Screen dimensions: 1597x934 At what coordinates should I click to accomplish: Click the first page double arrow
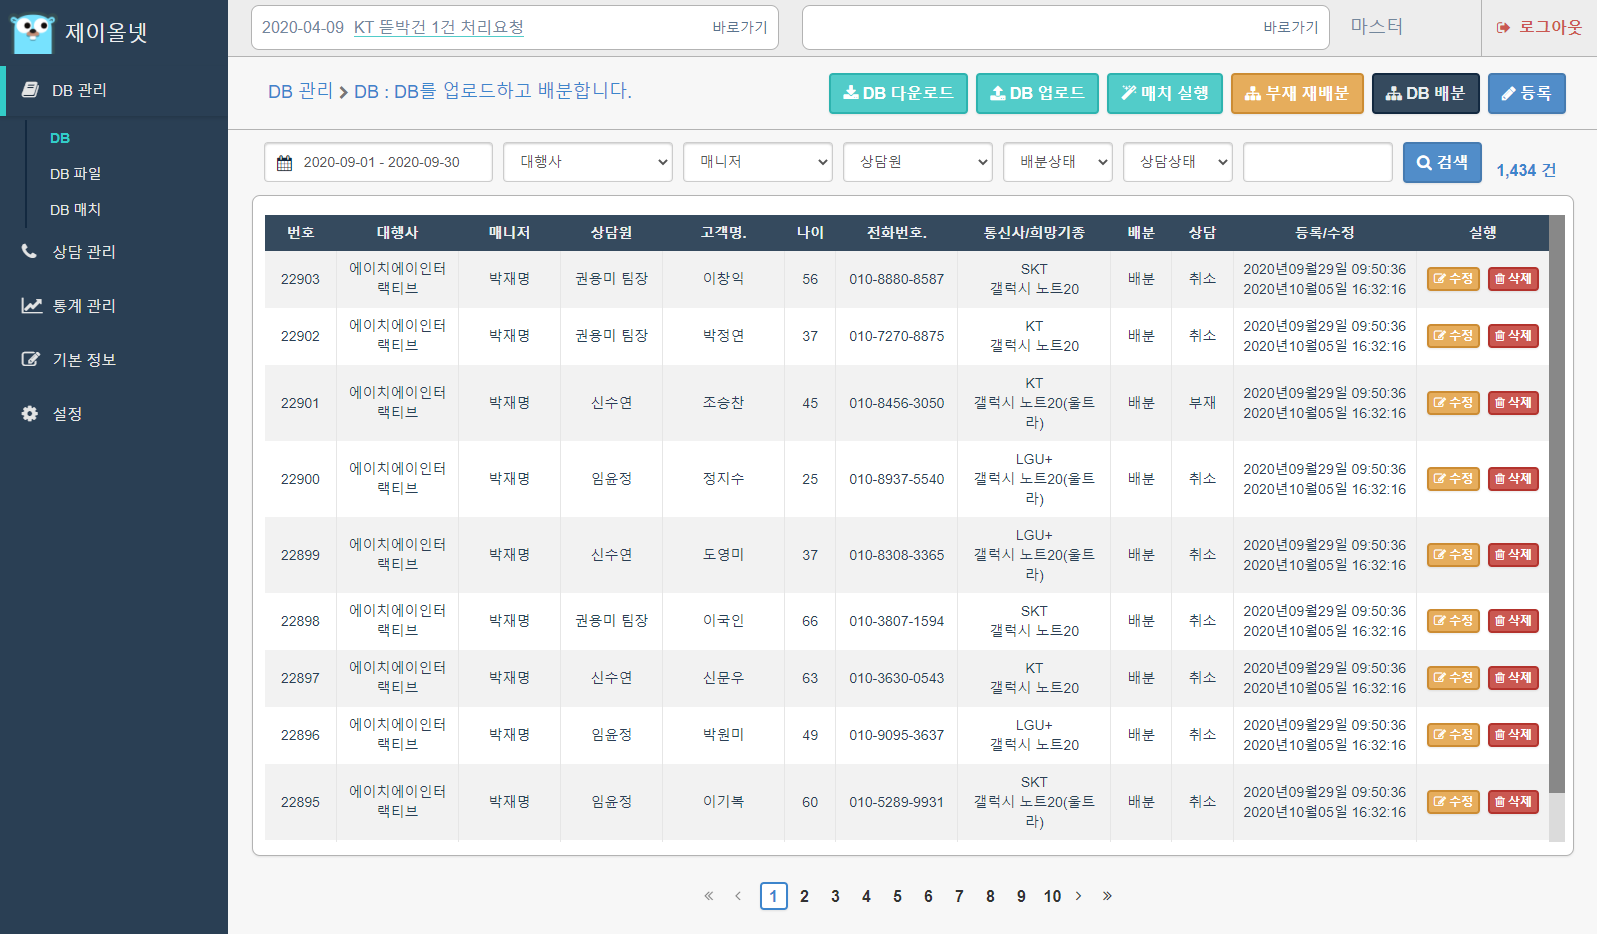pyautogui.click(x=709, y=896)
